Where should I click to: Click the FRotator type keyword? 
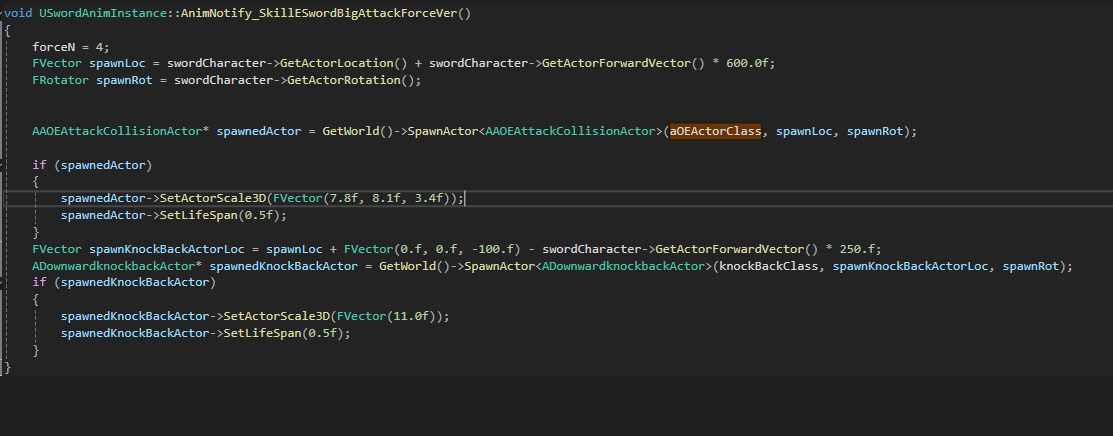60,80
